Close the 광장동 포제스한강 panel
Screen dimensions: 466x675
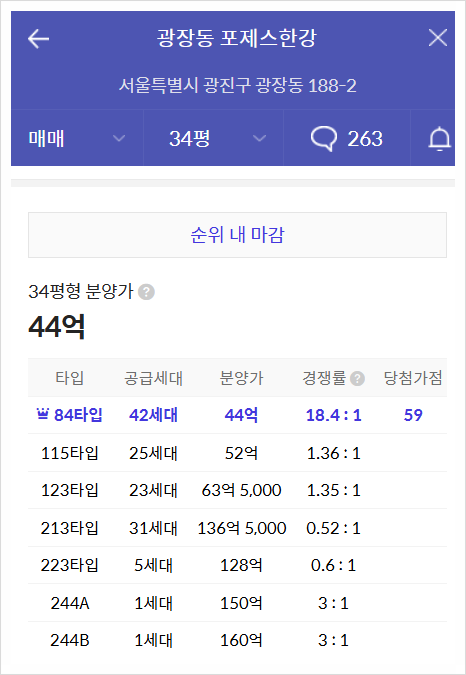438,38
